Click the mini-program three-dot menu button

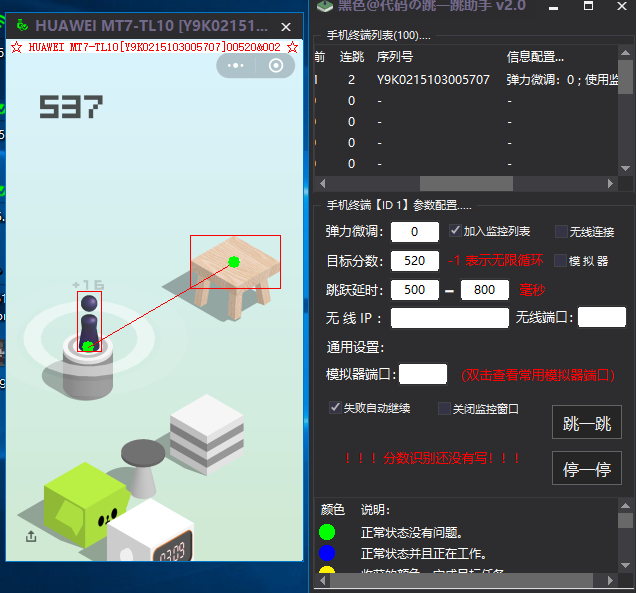coord(236,66)
